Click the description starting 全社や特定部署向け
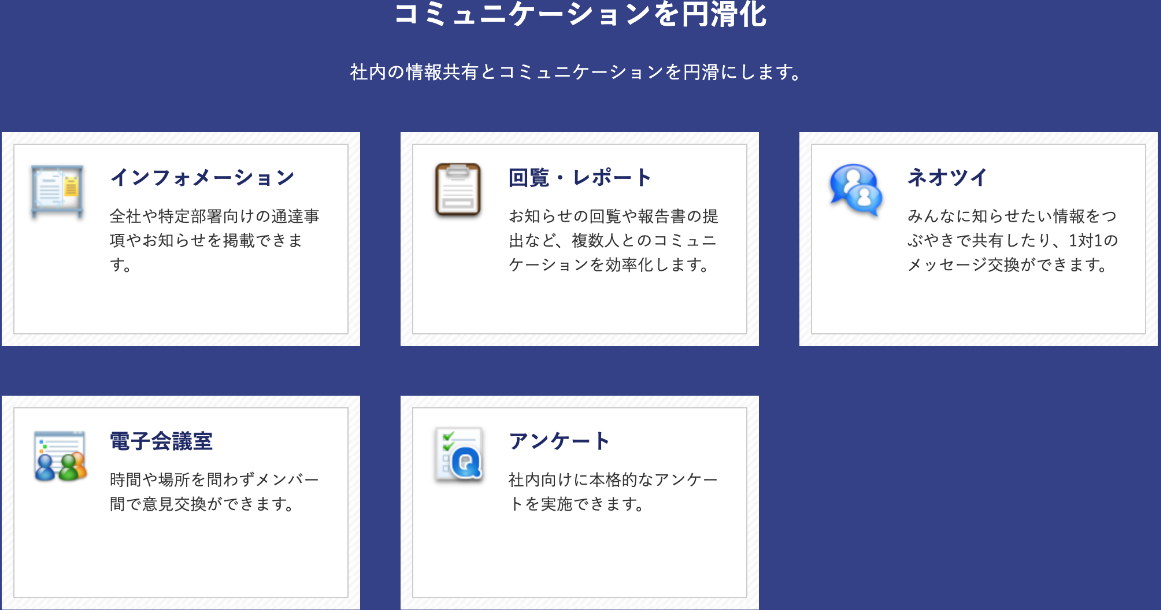 pyautogui.click(x=215, y=241)
